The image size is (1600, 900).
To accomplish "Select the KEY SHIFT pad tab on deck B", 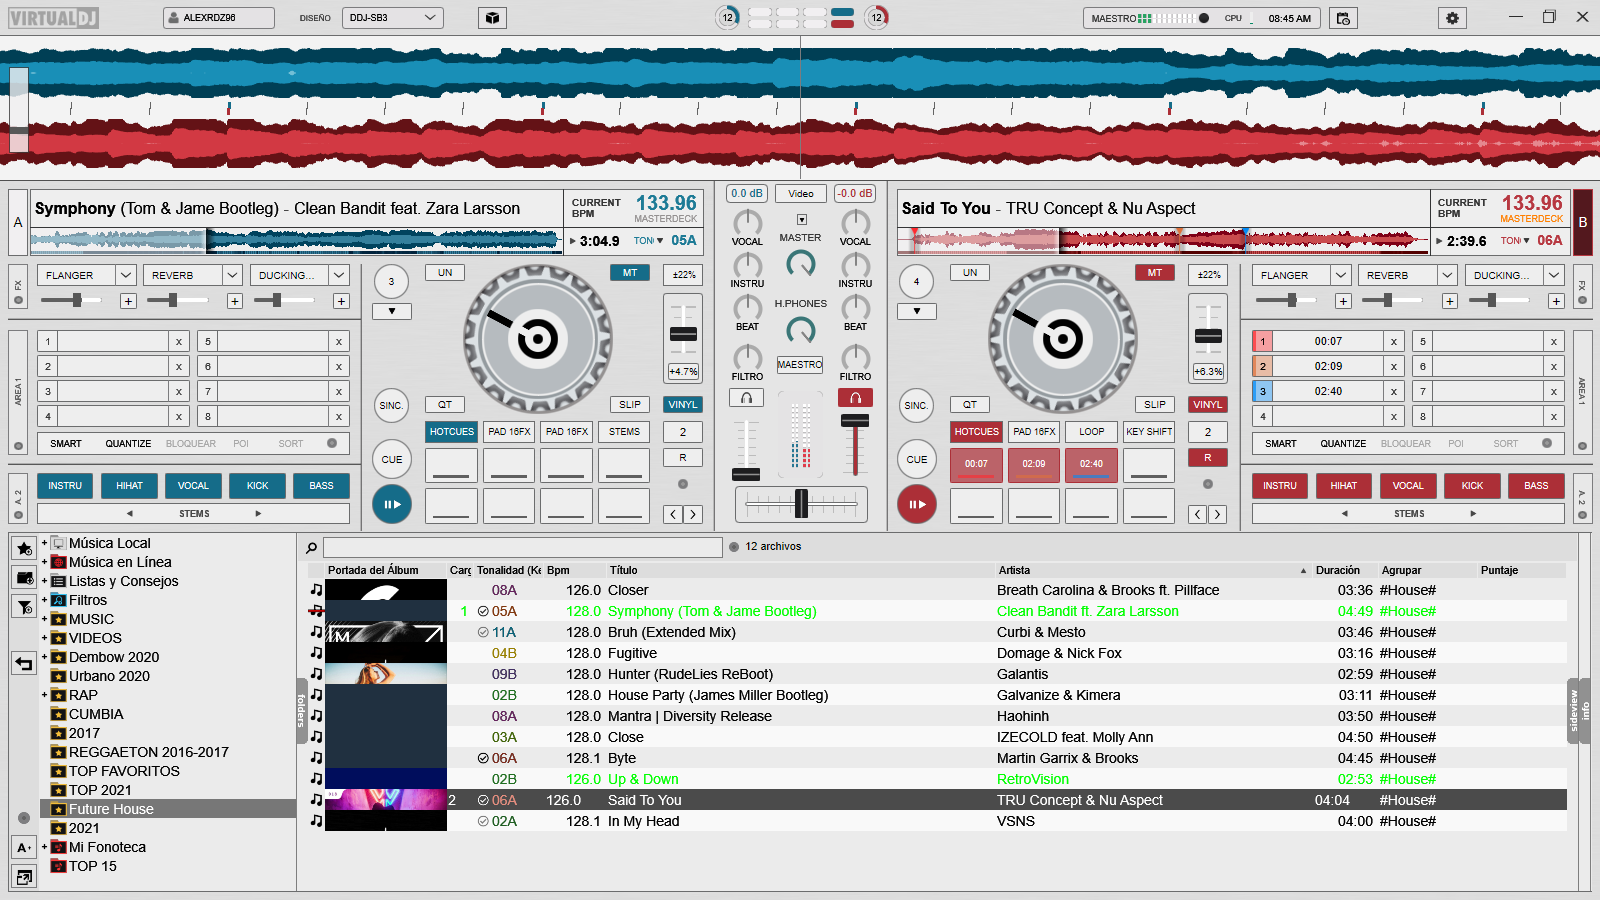I will point(1149,432).
